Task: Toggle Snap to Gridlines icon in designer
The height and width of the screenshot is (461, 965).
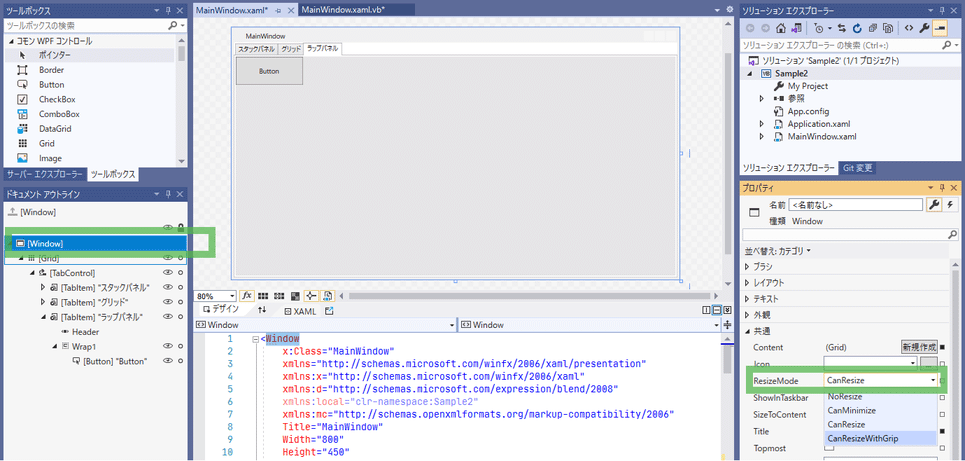Action: 279,296
